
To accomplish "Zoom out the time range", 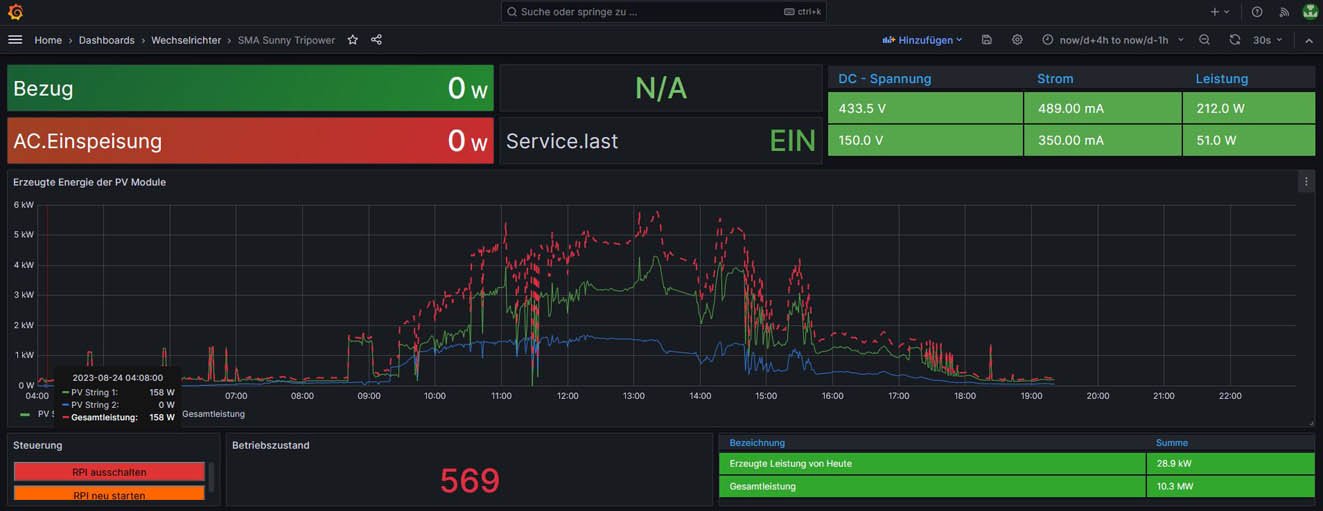I will point(1204,40).
